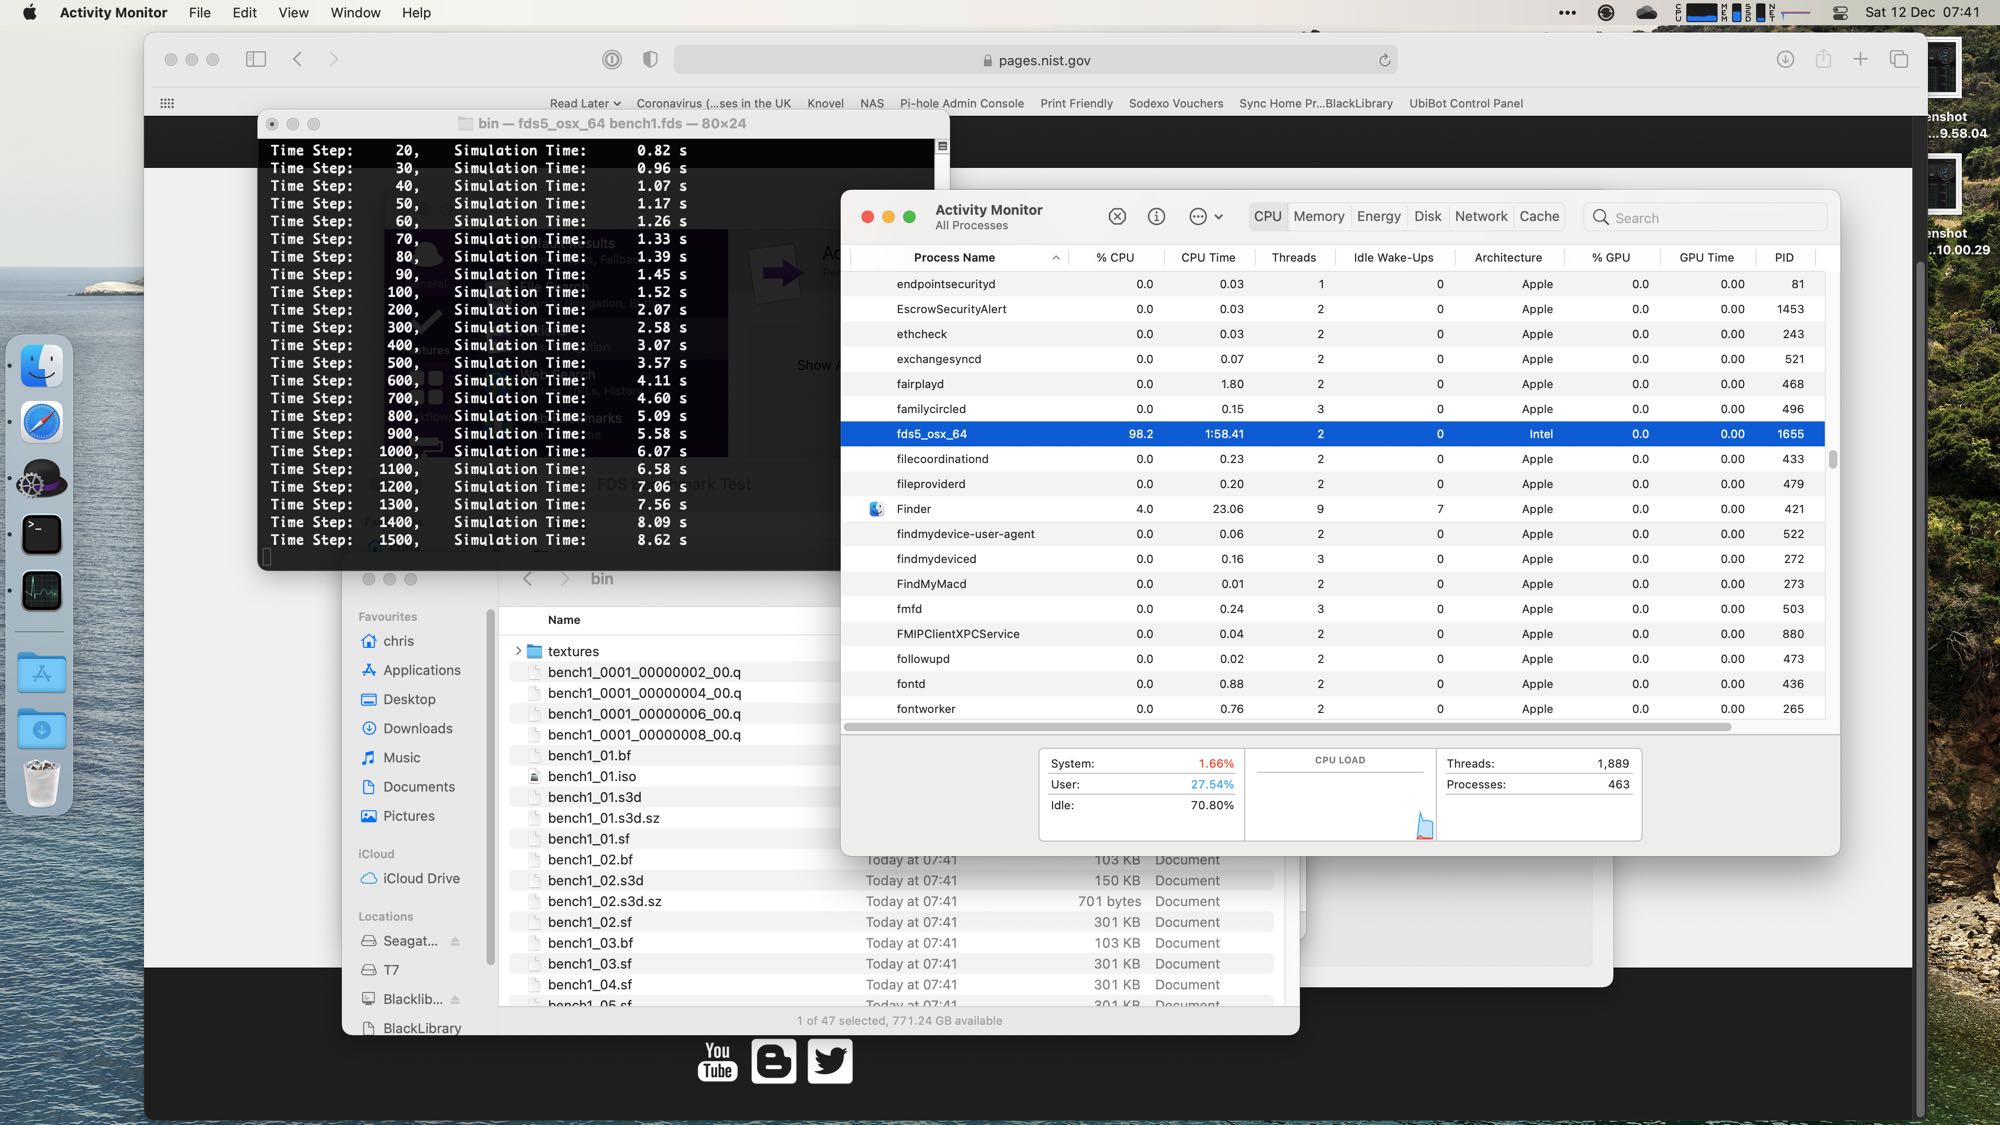Eject the Blacklib drive in Finder sidebar

(x=455, y=999)
